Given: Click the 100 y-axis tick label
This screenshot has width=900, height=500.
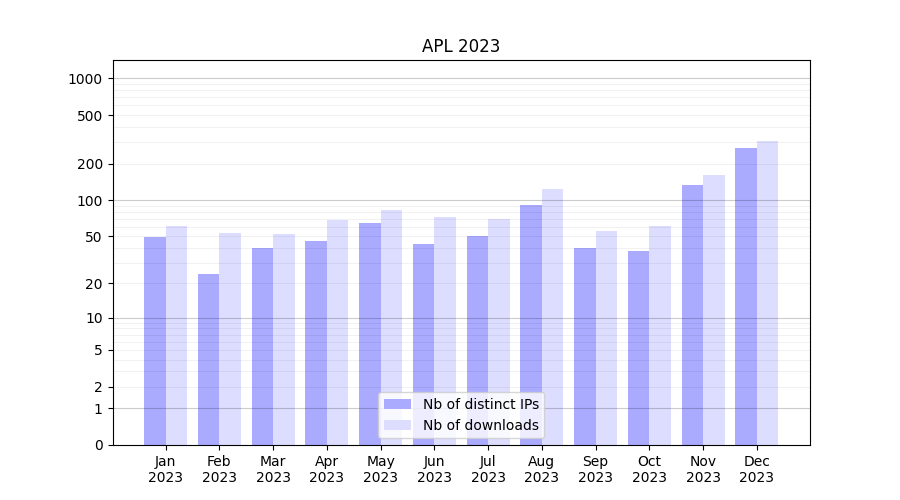Looking at the screenshot, I should [x=90, y=201].
